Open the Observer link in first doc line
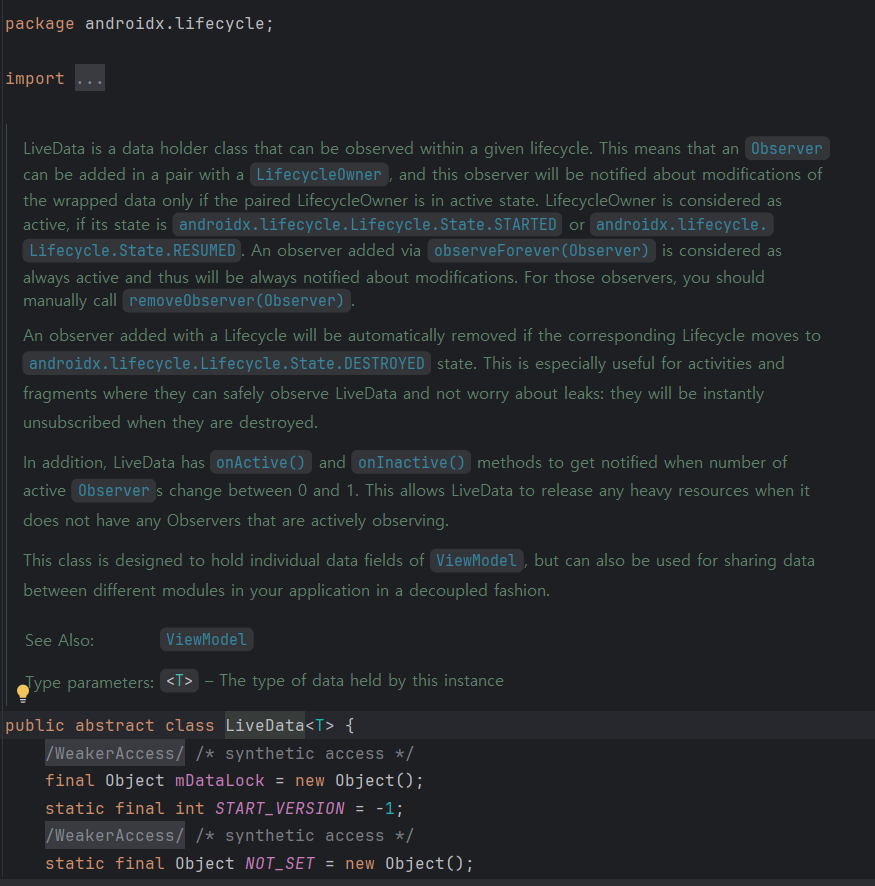The height and width of the screenshot is (886, 875). 787,149
